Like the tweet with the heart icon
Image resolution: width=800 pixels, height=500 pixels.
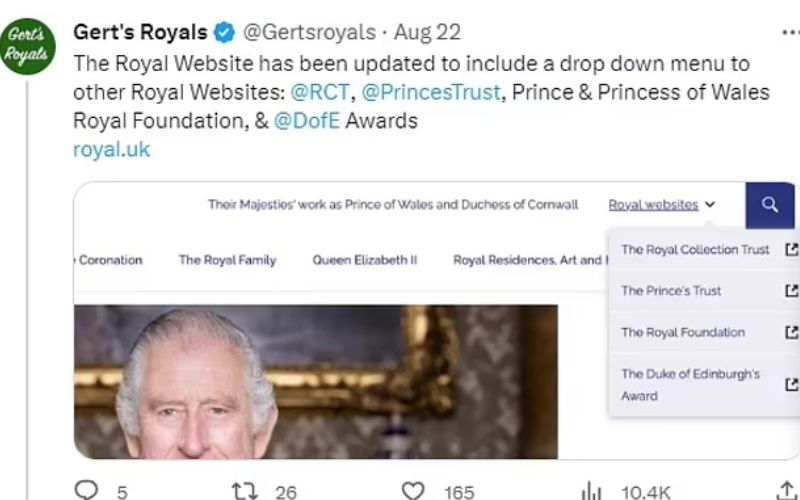coord(412,491)
